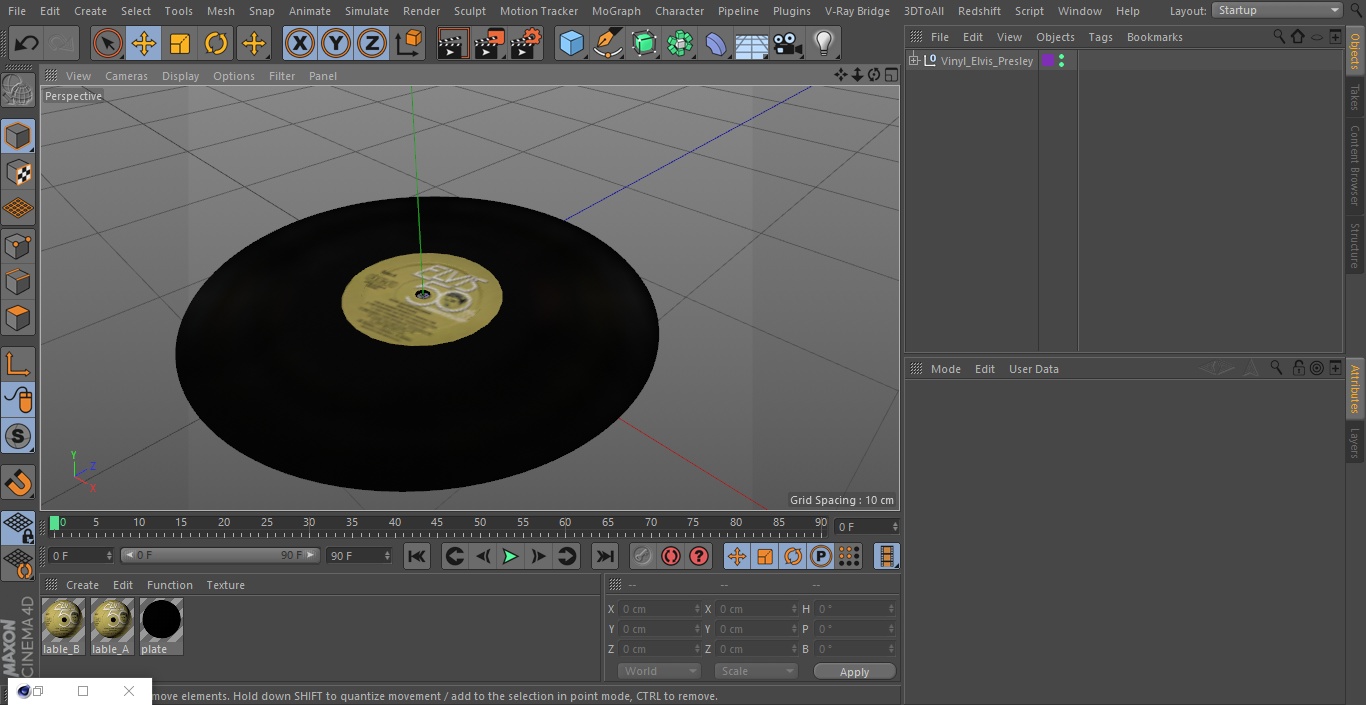Toggle the coordinate system icon
Screen dimensions: 1366x705
pyautogui.click(x=409, y=44)
